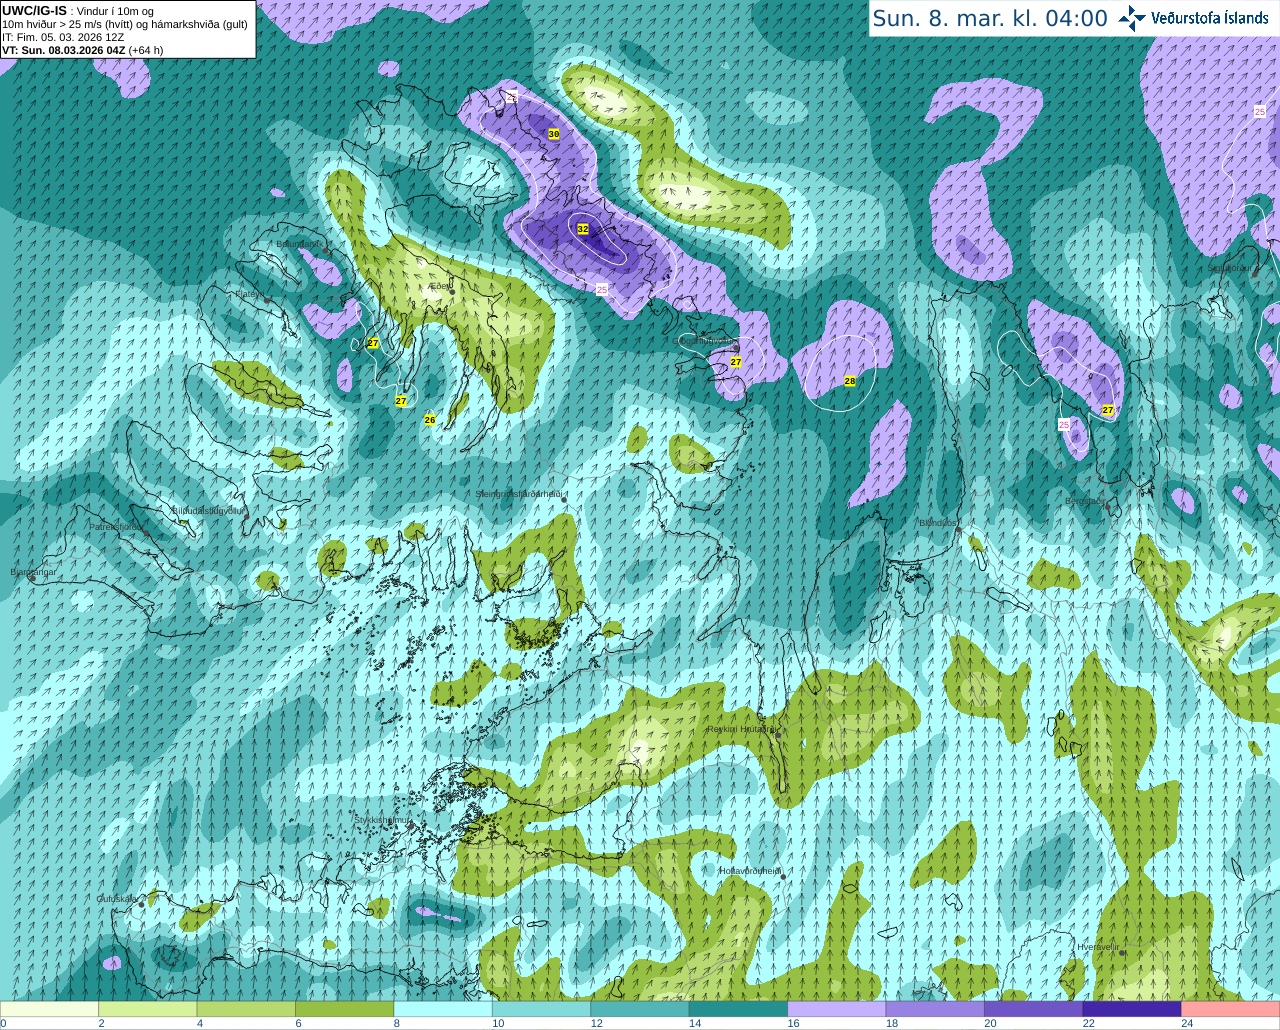Click the lavender 16–18 legend swatch

837,1009
